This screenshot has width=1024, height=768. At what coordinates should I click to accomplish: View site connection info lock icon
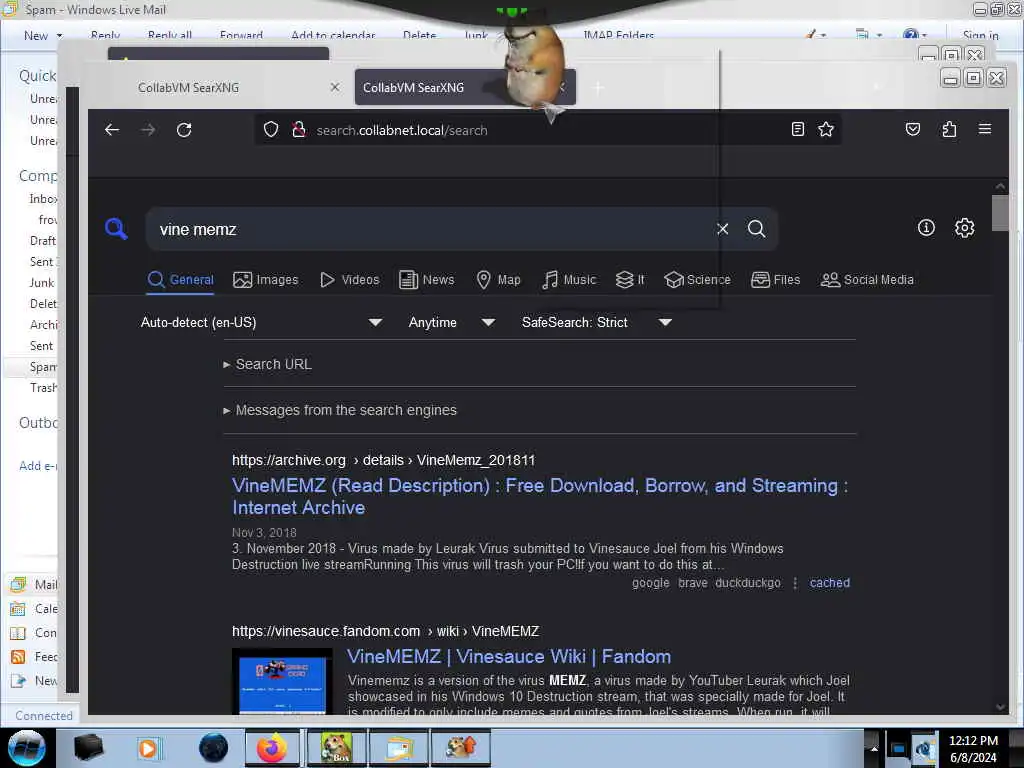pos(299,129)
